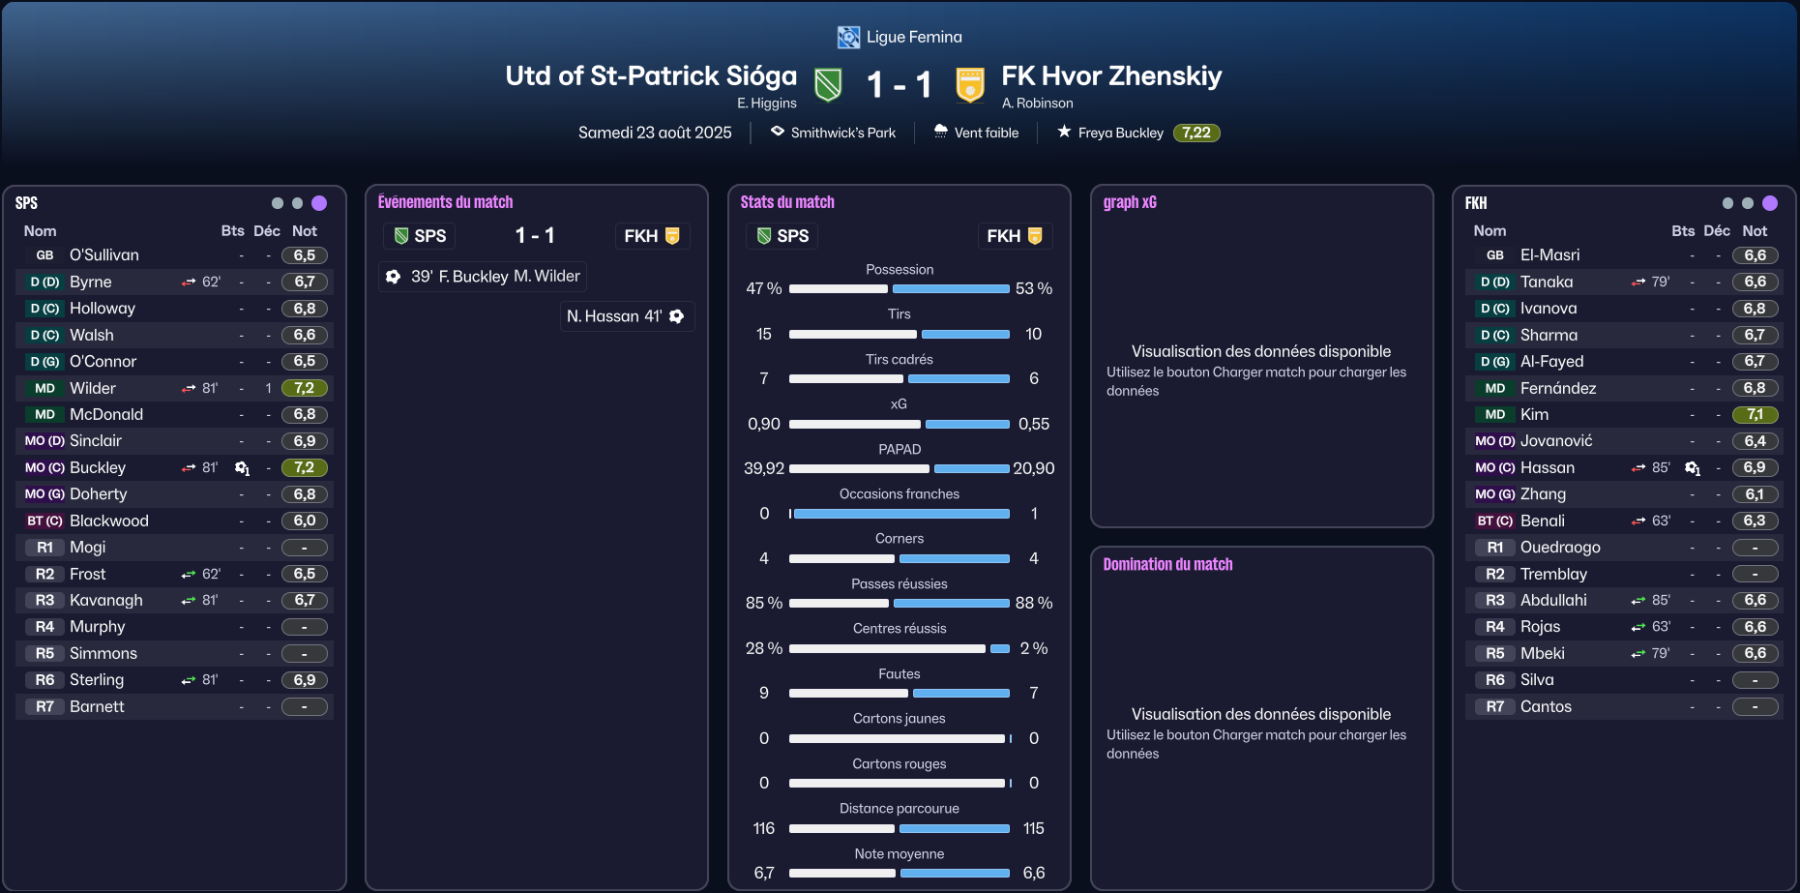The image size is (1800, 893).
Task: Click the FKH team button in Stats du match
Action: tap(1014, 236)
